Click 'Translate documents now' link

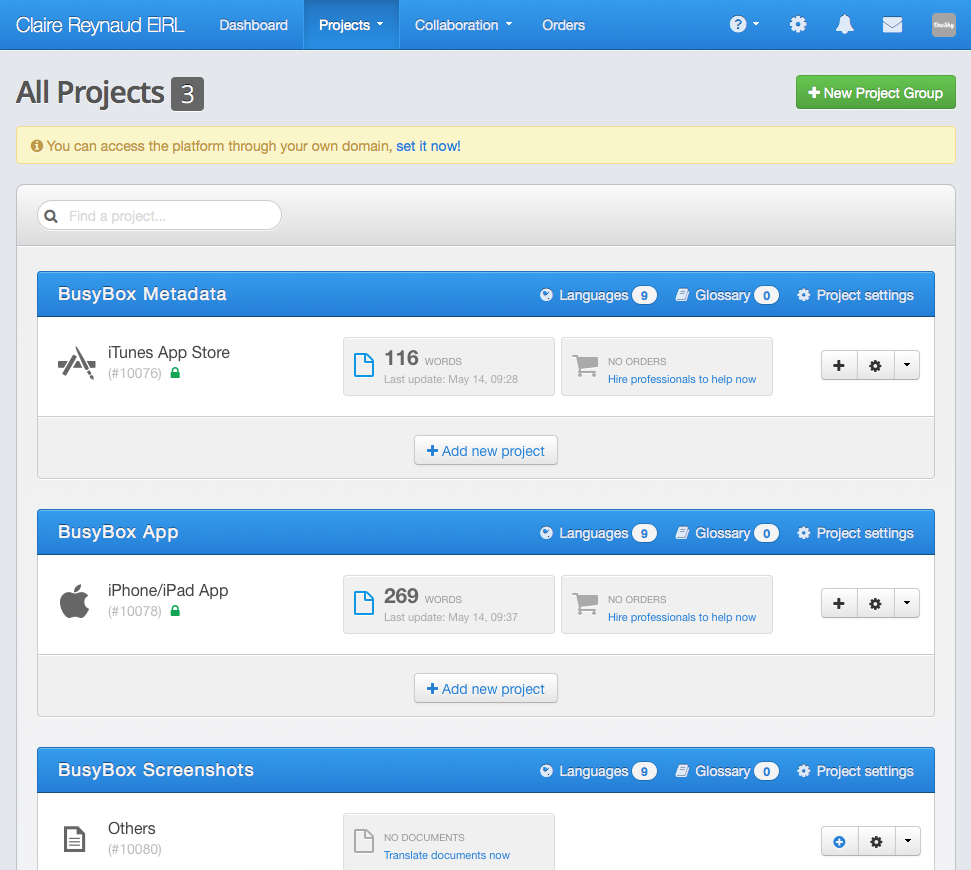(446, 855)
